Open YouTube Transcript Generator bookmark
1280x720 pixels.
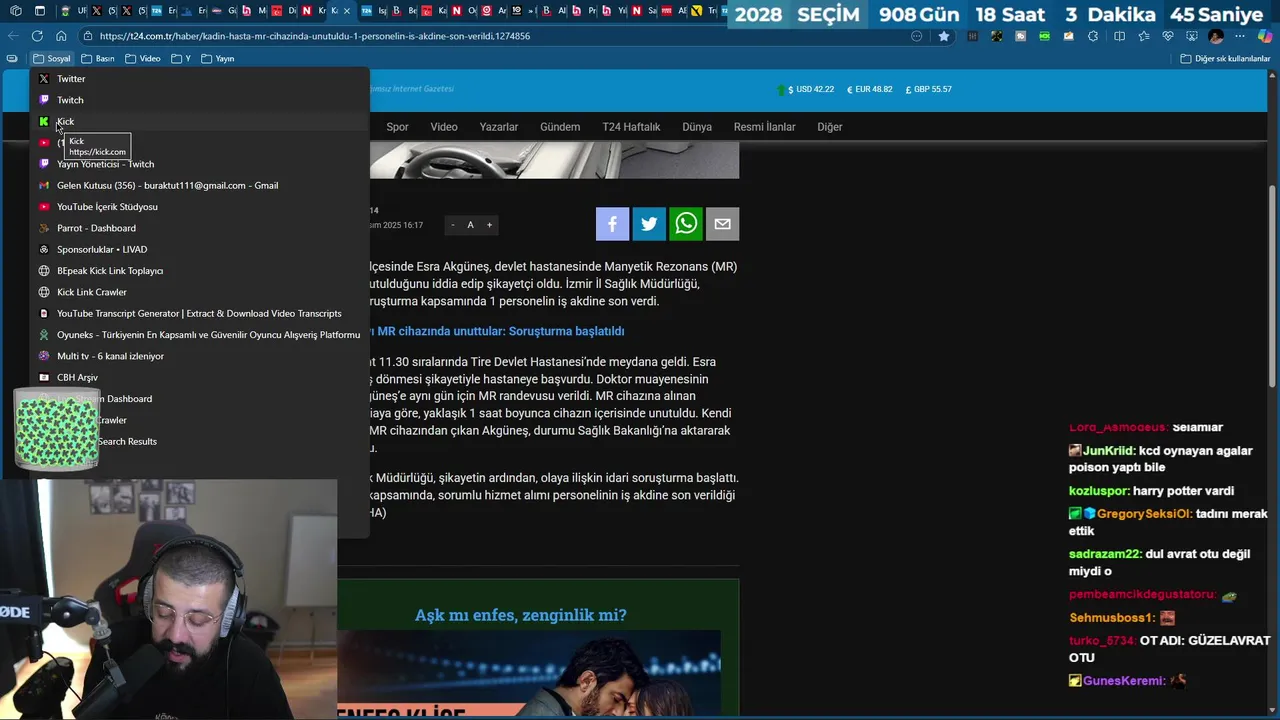(200, 313)
